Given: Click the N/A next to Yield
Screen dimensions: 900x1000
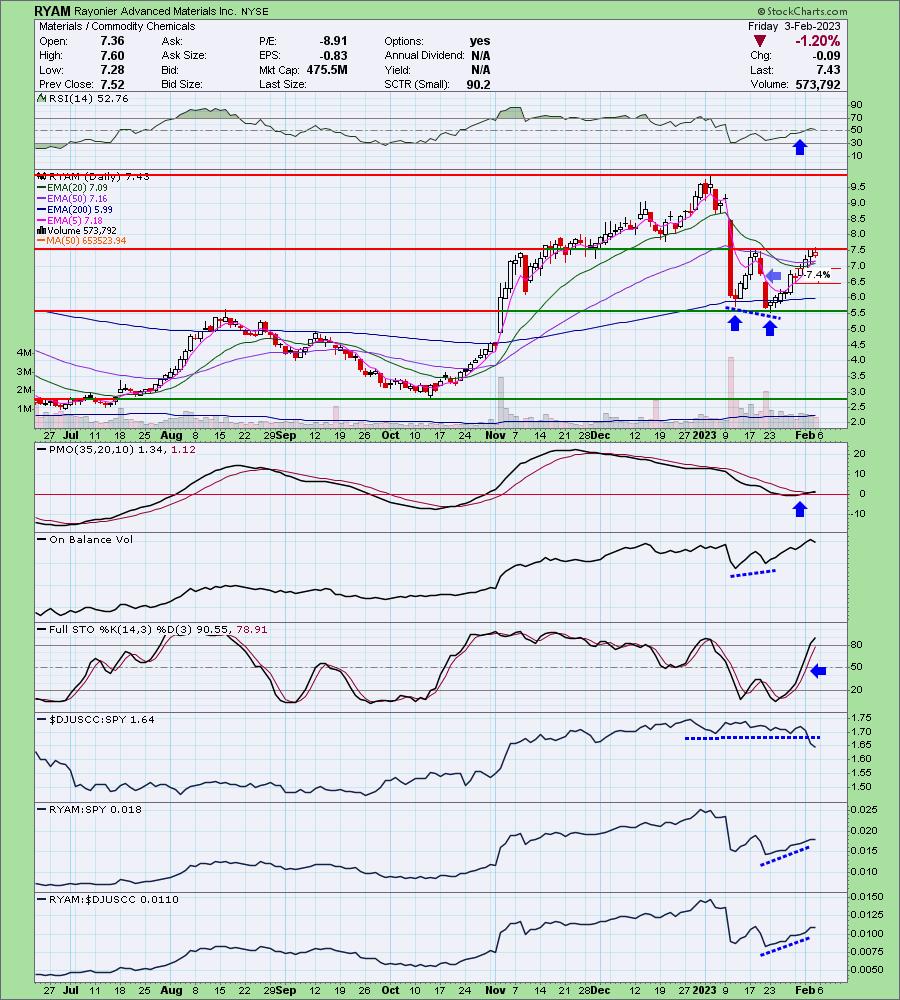Looking at the screenshot, I should [x=481, y=70].
